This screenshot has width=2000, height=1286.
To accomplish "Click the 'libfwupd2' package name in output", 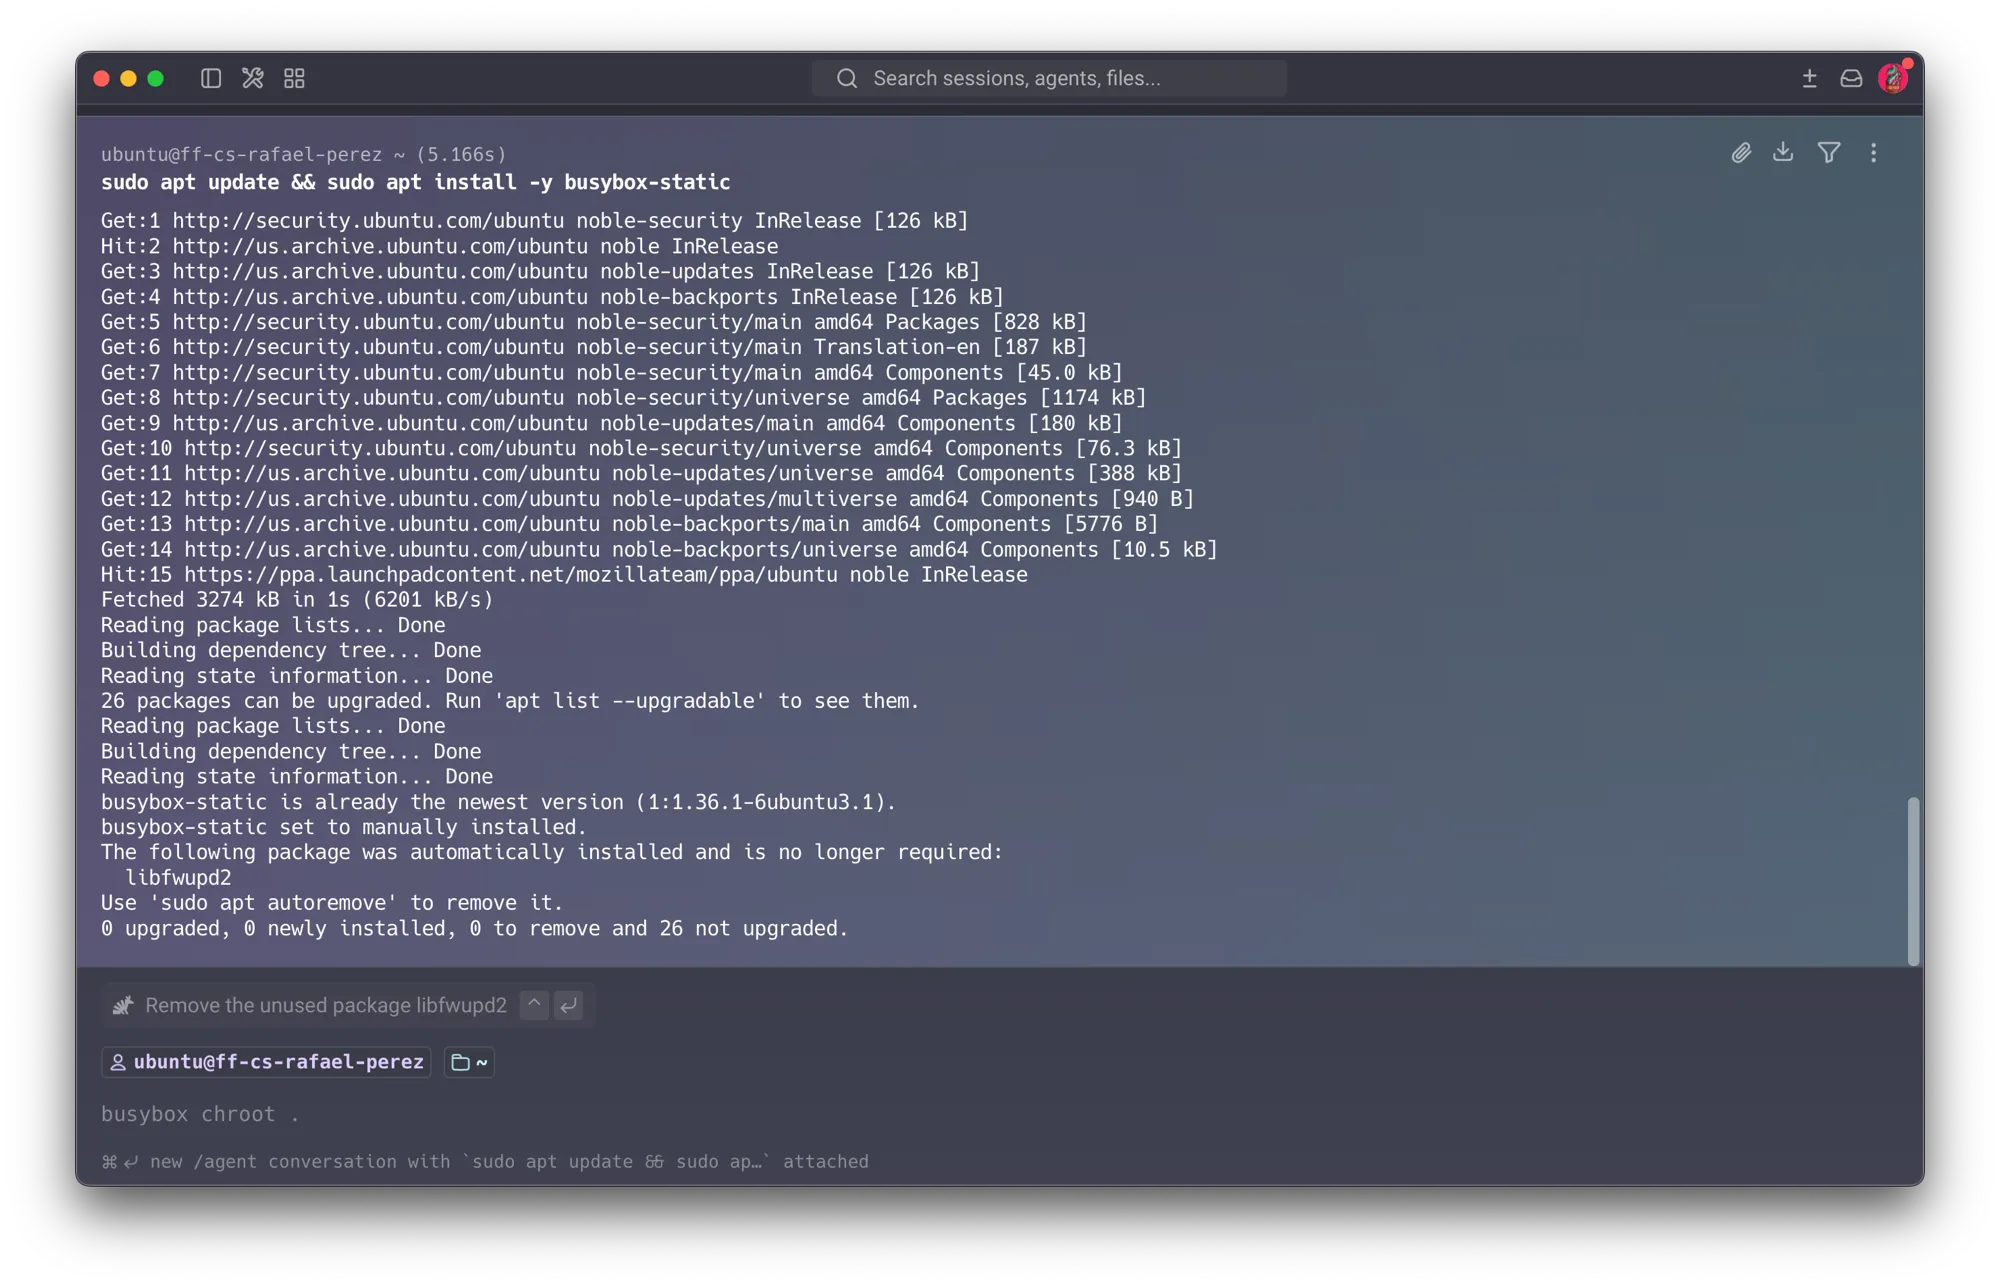I will pyautogui.click(x=178, y=878).
